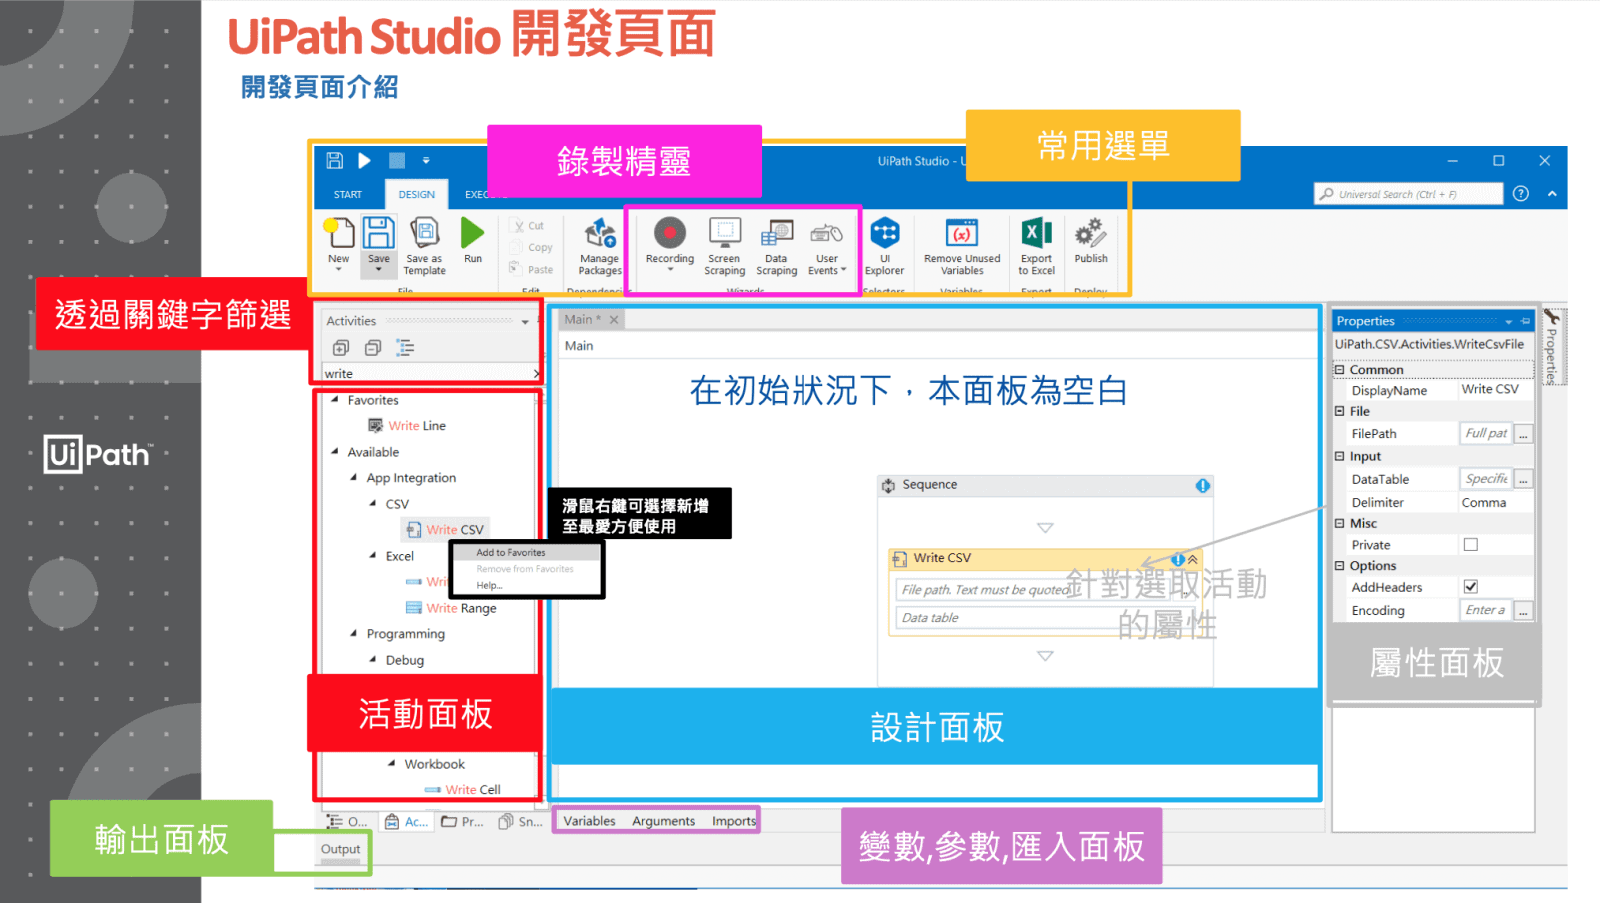Screen dimensions: 1600x903
Task: Select the Write Cell activity
Action: [x=463, y=790]
